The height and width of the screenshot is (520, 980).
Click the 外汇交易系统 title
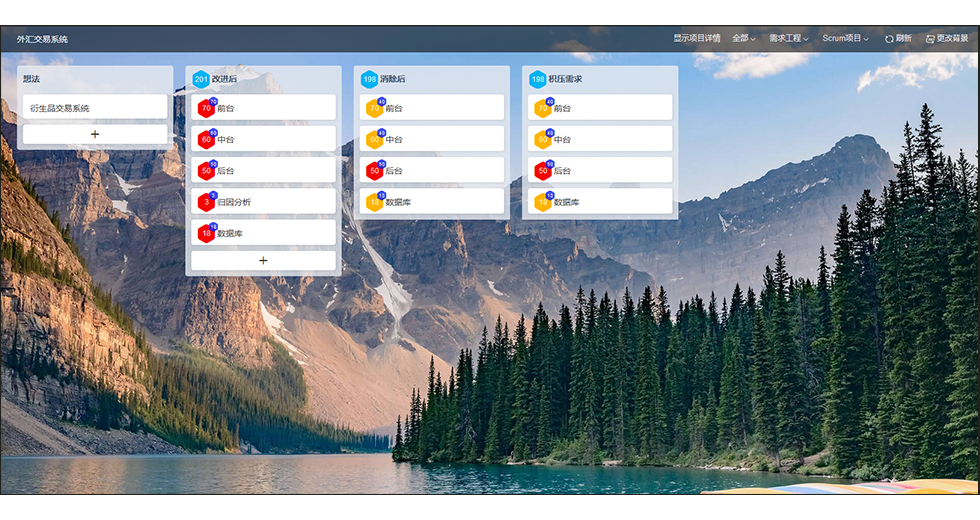coord(42,40)
